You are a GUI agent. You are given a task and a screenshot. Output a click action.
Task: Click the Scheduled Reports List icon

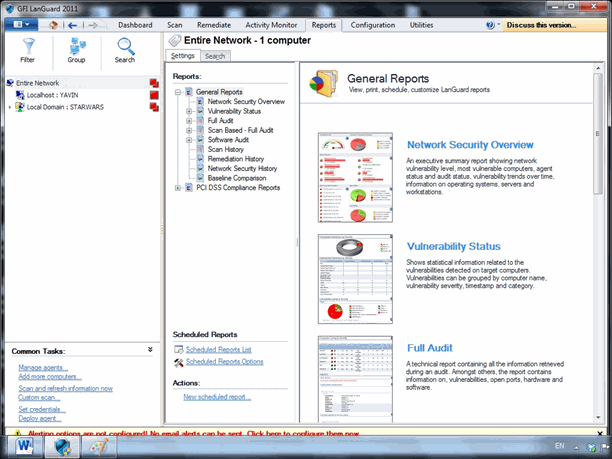point(179,349)
